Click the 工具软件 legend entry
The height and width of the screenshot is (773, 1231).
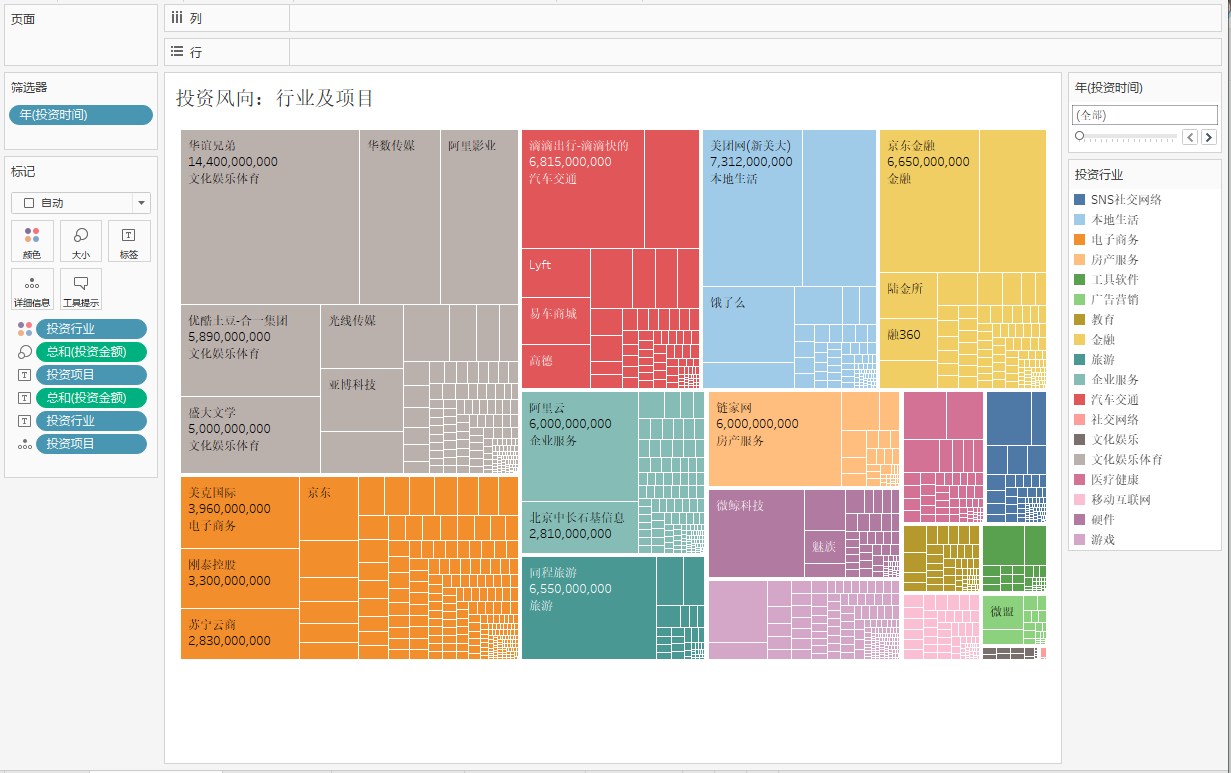(x=1114, y=280)
